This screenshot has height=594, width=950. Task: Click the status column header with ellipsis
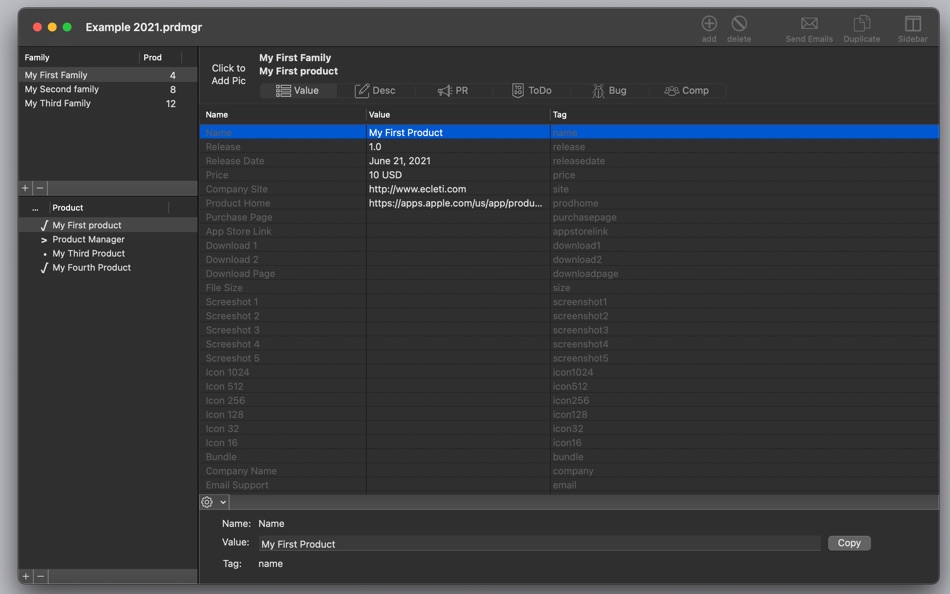click(x=35, y=207)
